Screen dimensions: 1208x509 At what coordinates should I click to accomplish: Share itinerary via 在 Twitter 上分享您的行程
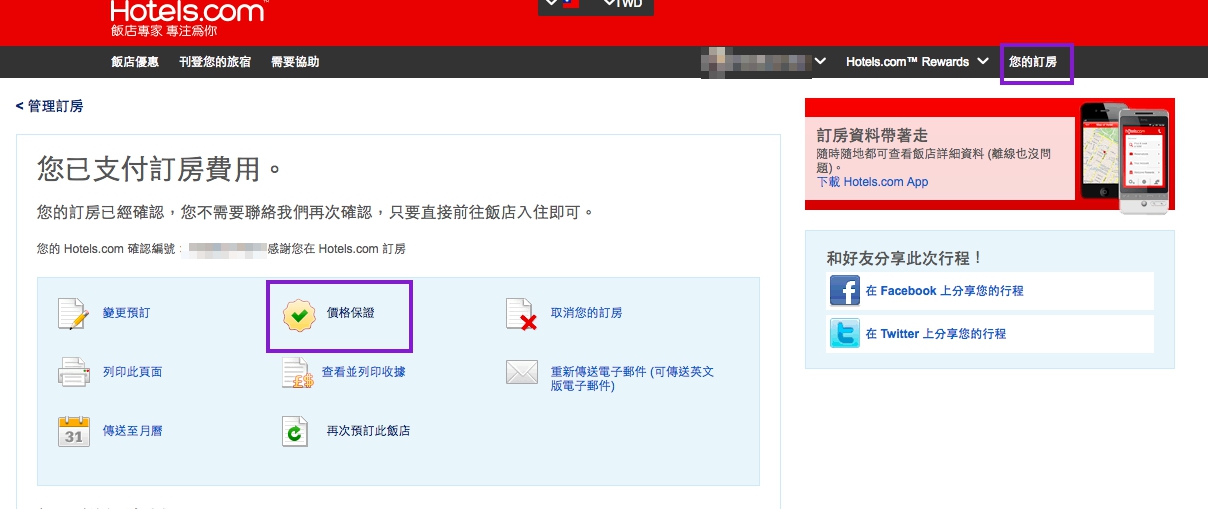936,334
